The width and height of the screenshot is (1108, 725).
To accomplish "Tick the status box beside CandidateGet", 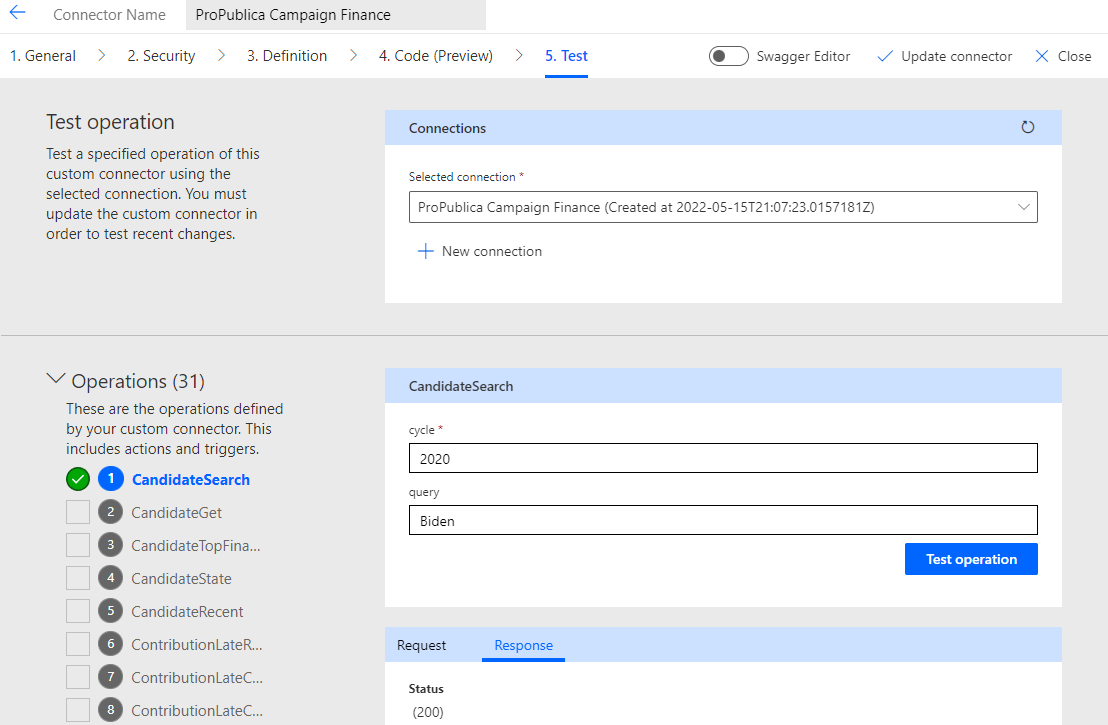I will tap(78, 512).
